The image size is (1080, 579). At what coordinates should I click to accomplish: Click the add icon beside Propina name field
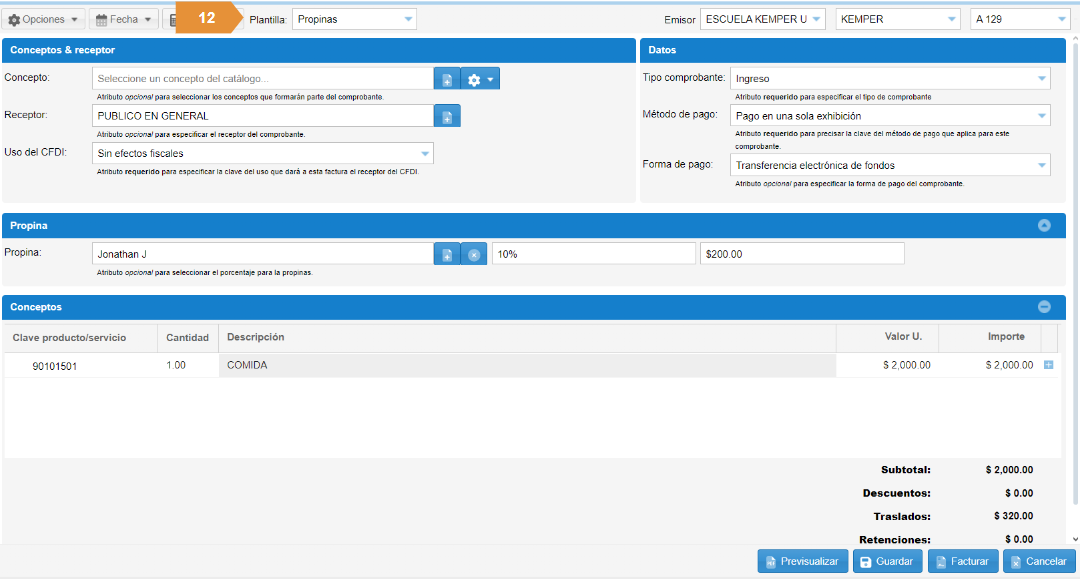pyautogui.click(x=447, y=254)
